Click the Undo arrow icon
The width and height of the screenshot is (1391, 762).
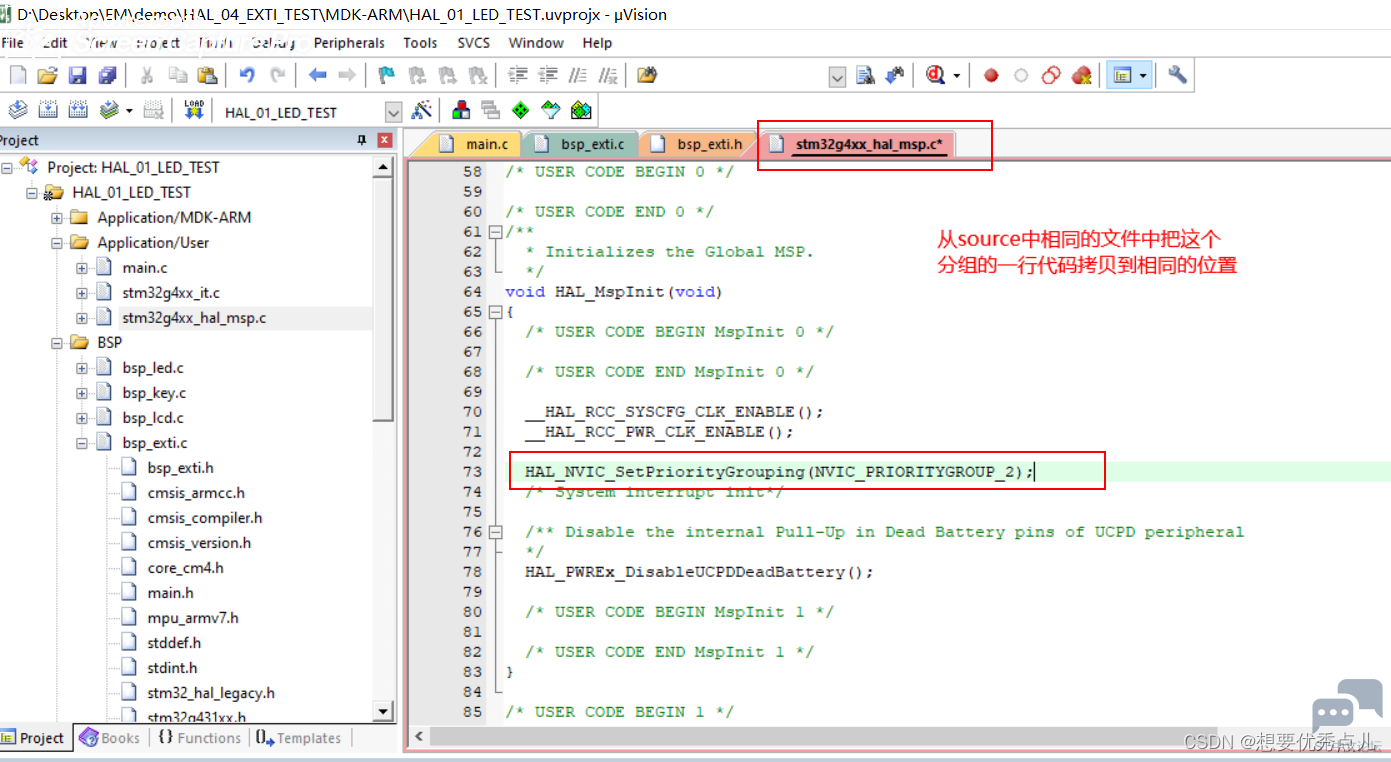[247, 75]
